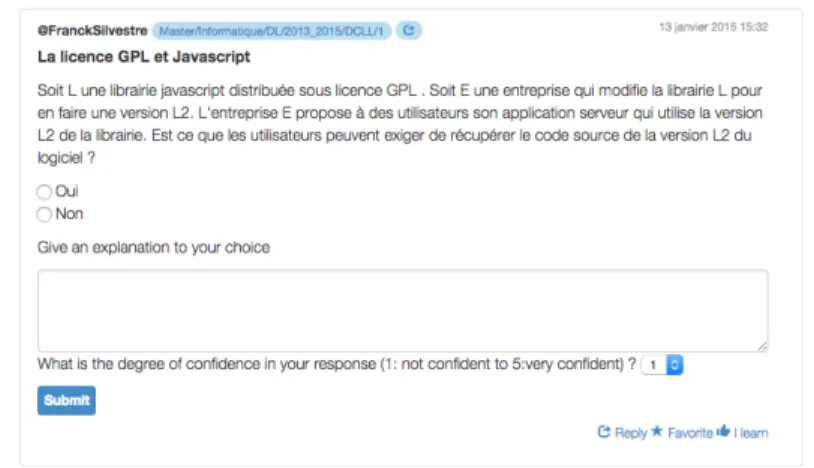This screenshot has height=468, width=814.
Task: Click the resize handle of the text area
Action: pyautogui.click(x=762, y=346)
